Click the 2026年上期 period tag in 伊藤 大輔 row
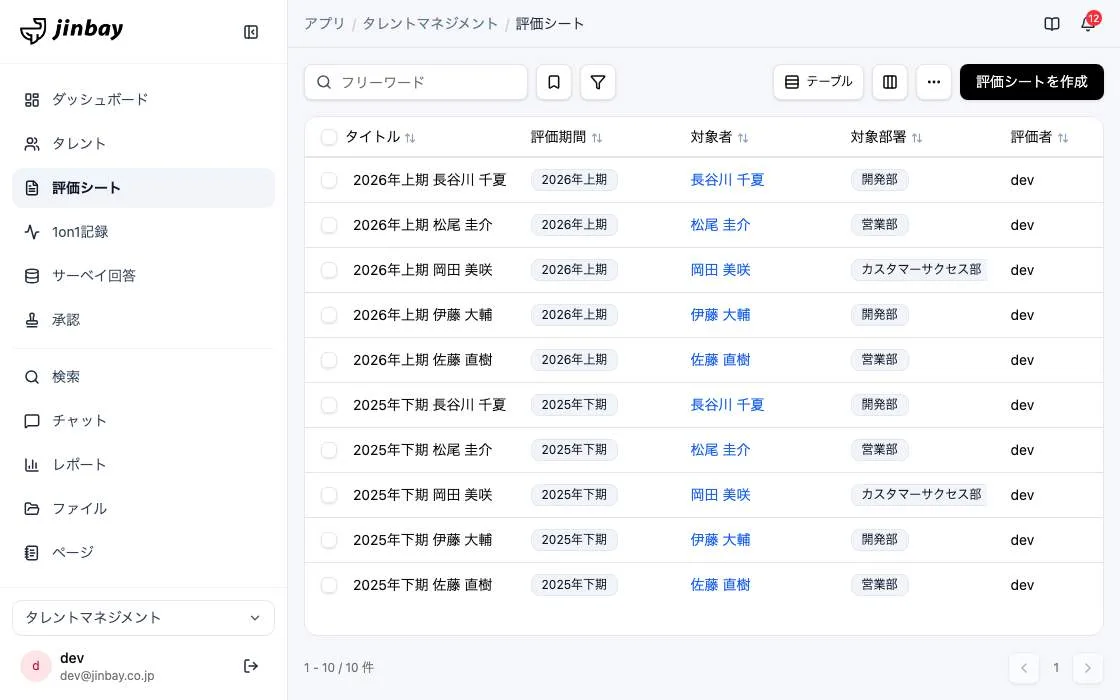 [x=574, y=315]
